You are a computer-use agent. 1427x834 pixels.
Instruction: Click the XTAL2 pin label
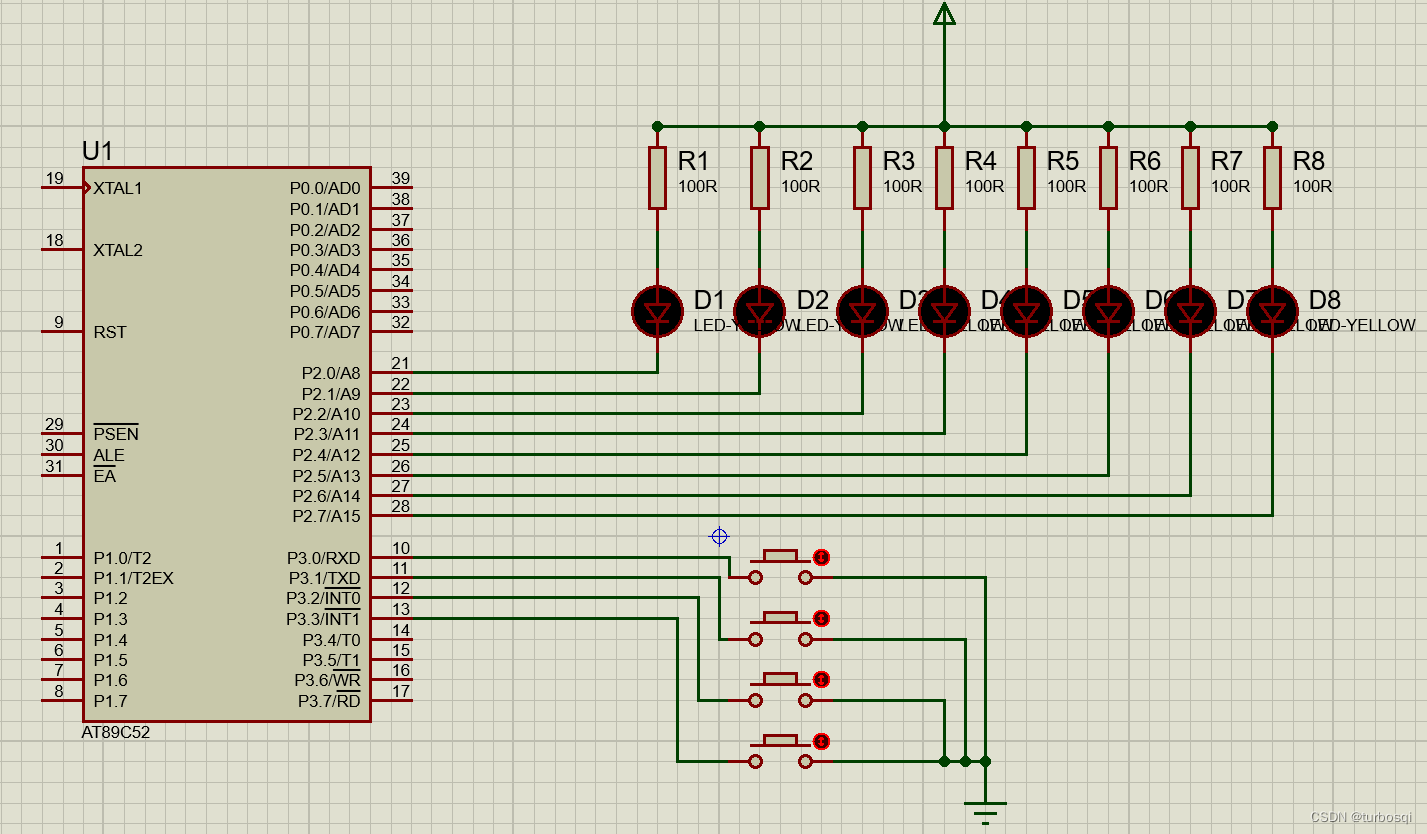118,250
